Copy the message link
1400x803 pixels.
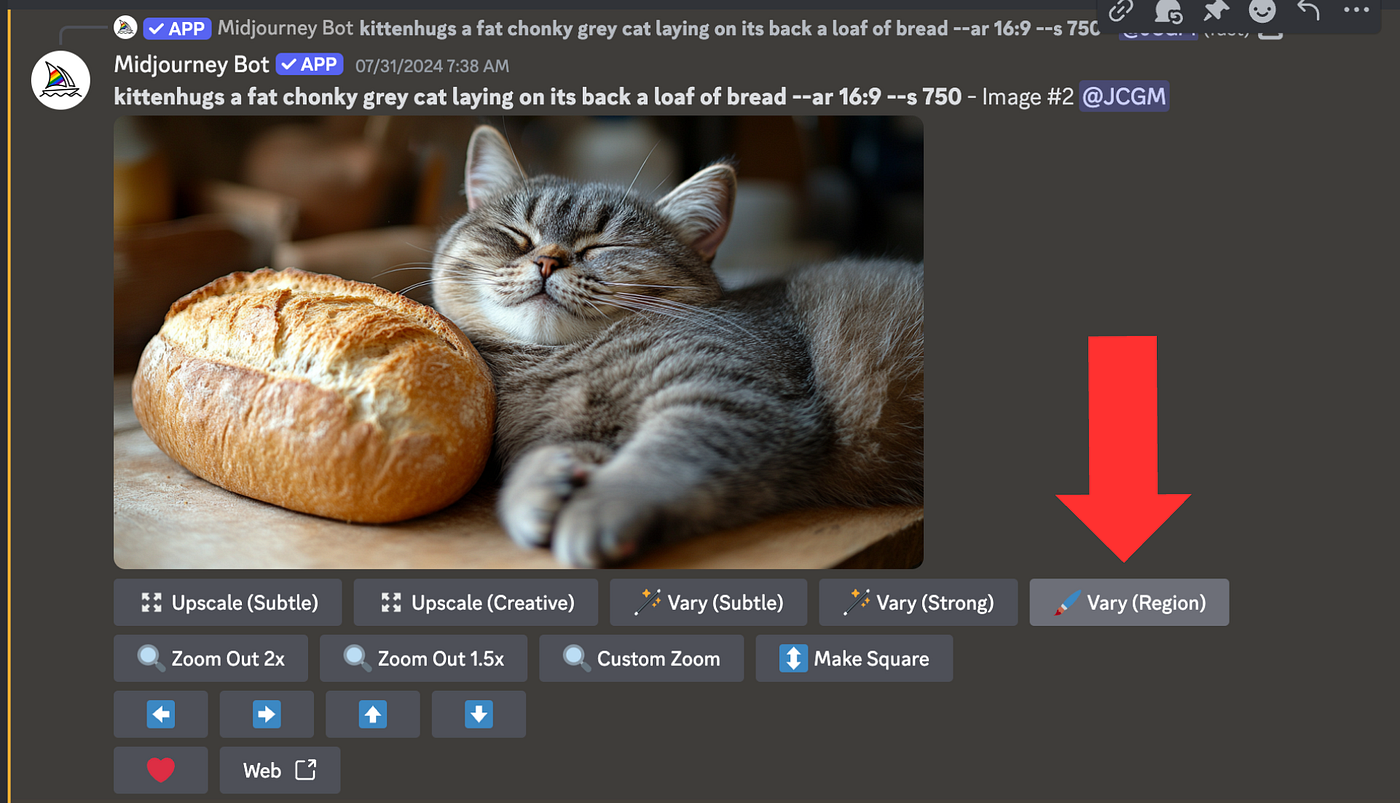tap(1120, 14)
